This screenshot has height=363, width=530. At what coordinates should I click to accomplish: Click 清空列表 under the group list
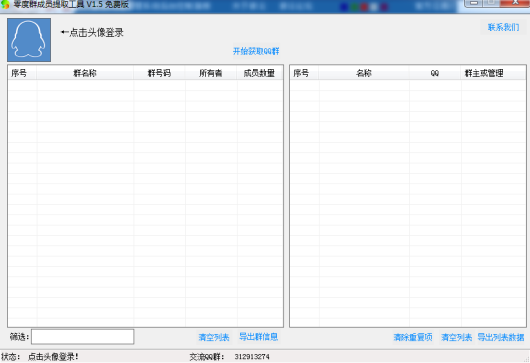(x=214, y=337)
